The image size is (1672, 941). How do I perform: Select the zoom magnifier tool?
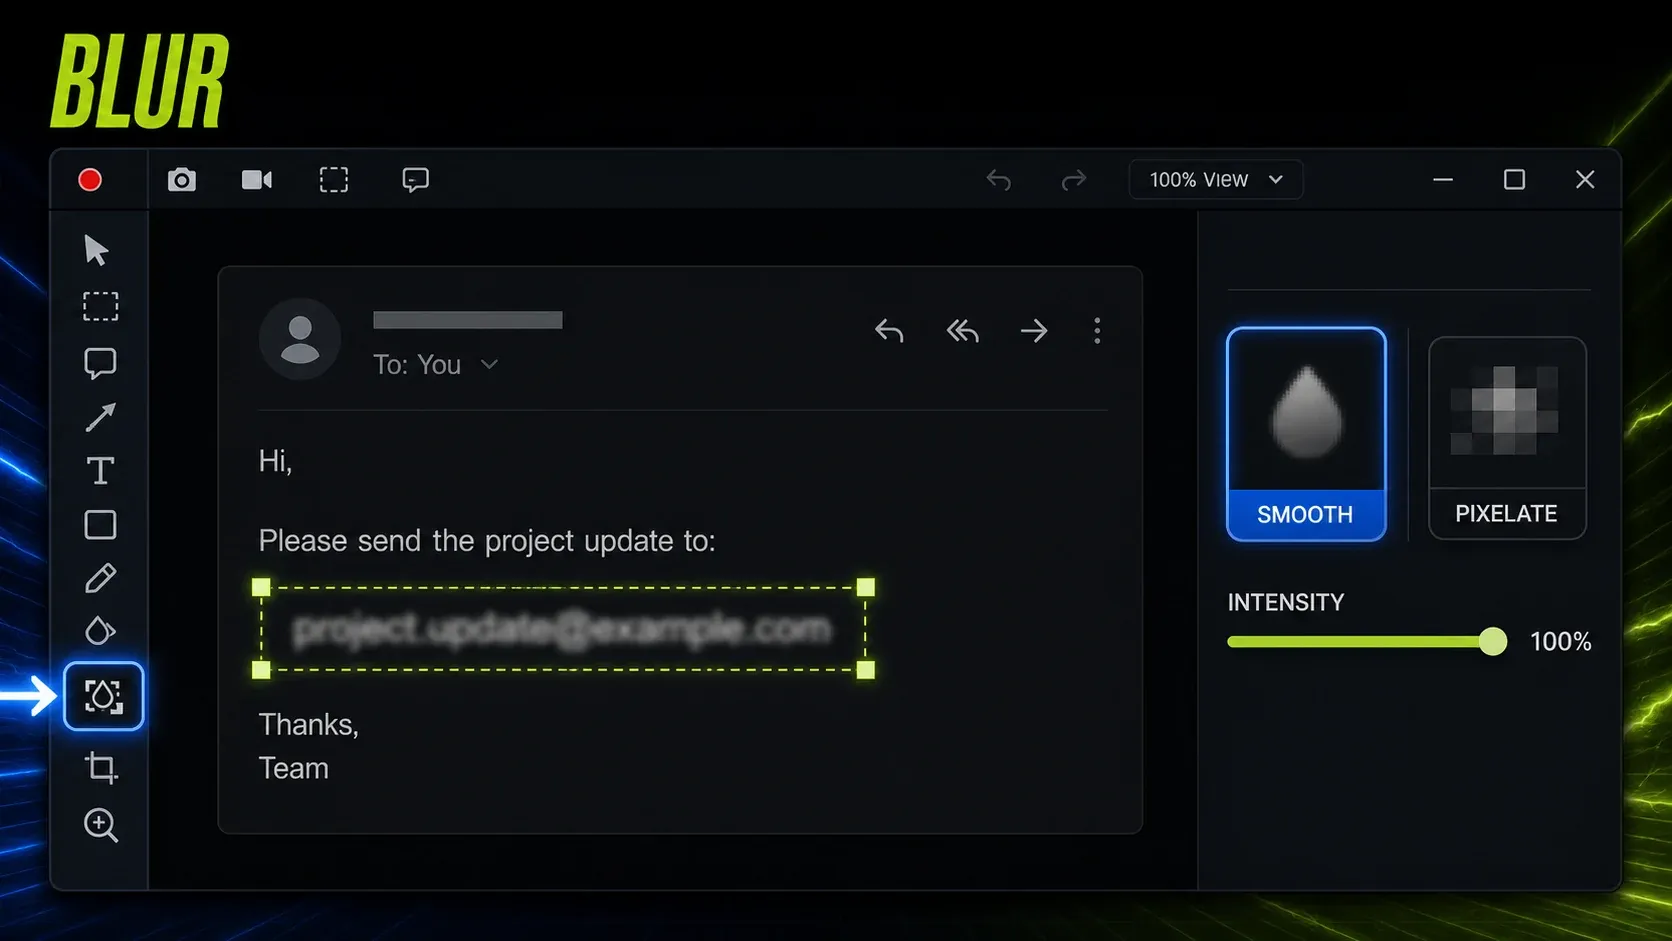pyautogui.click(x=101, y=826)
